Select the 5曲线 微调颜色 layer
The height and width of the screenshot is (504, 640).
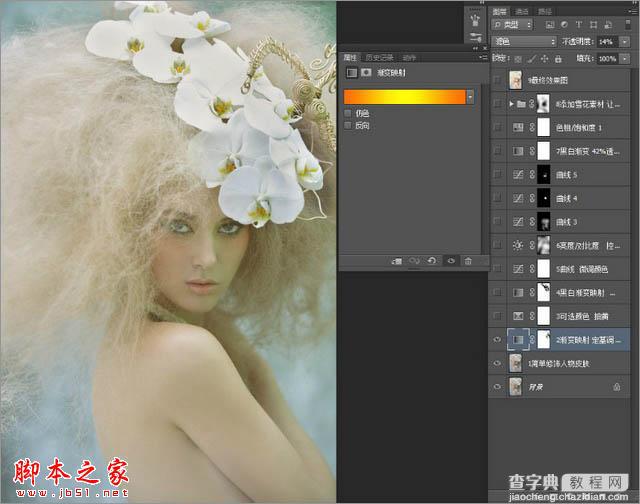coord(560,269)
